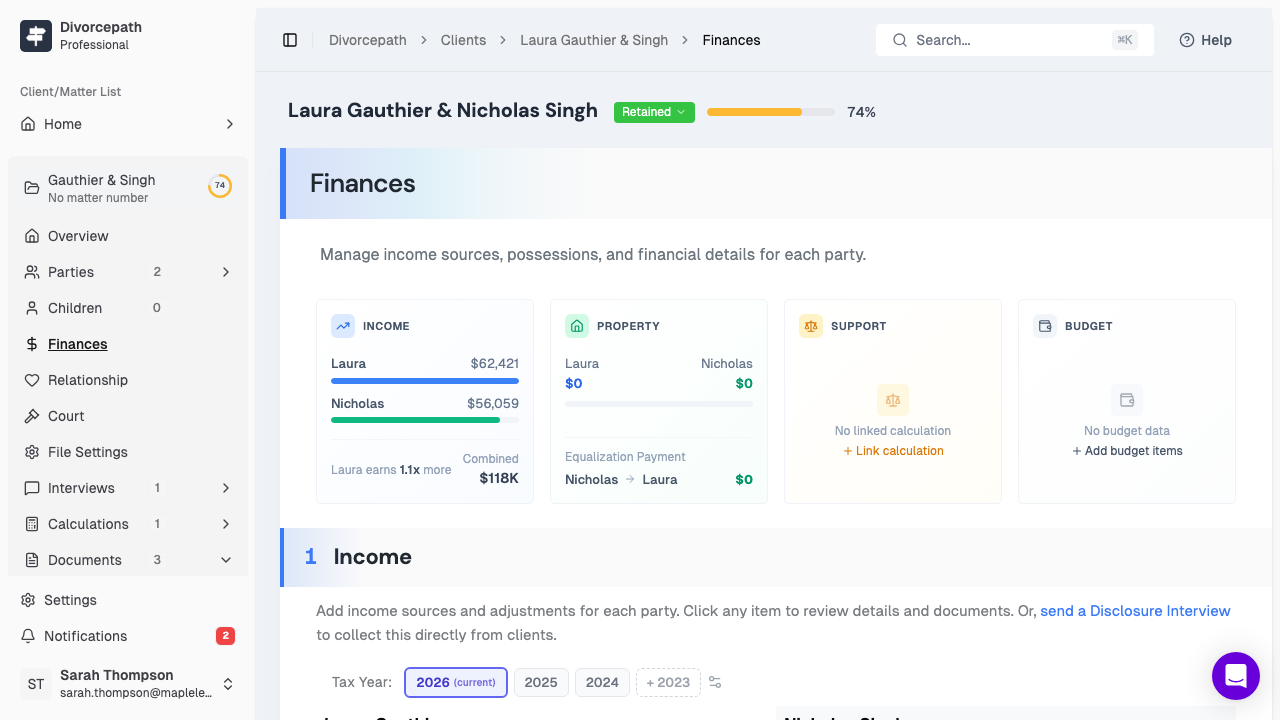Go to Laura Gauthier & Singh breadcrumb
The width and height of the screenshot is (1280, 720).
pyautogui.click(x=594, y=40)
